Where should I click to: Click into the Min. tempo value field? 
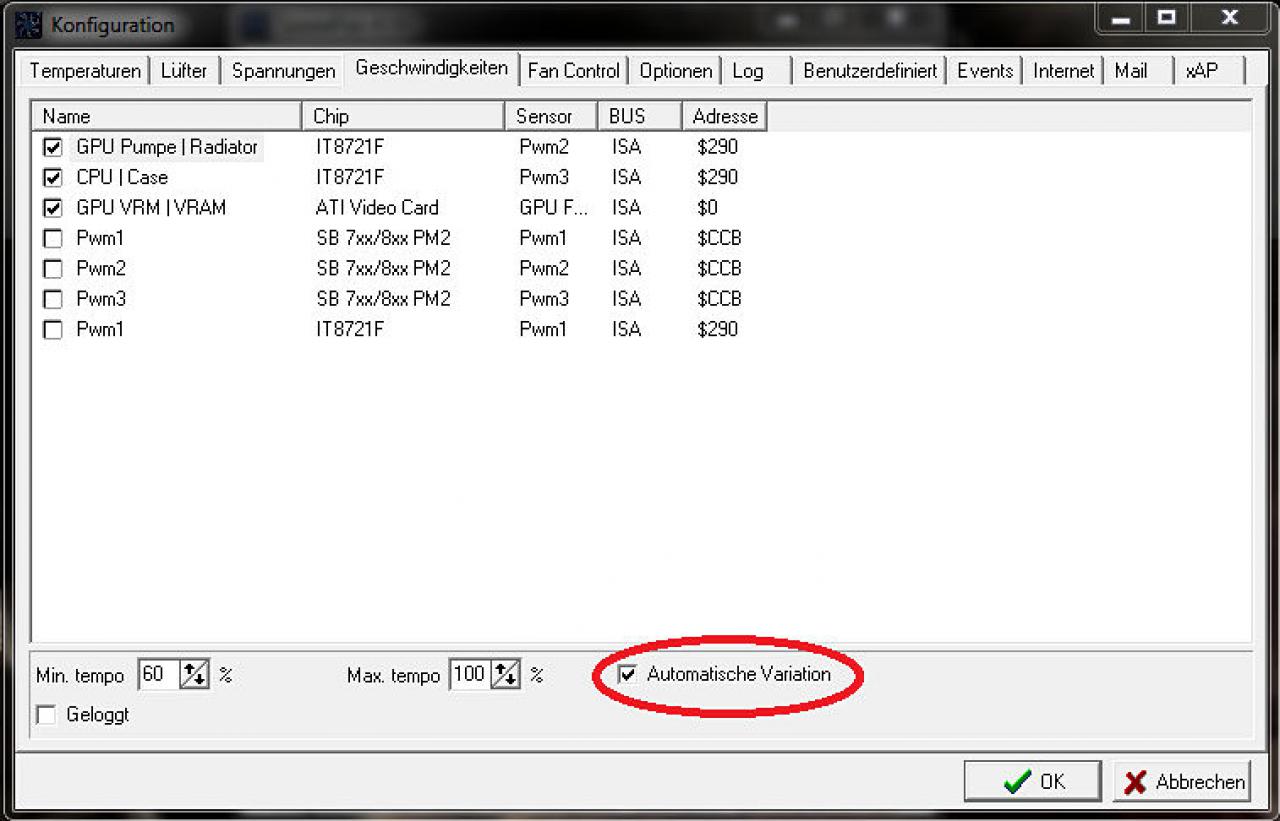pos(159,675)
